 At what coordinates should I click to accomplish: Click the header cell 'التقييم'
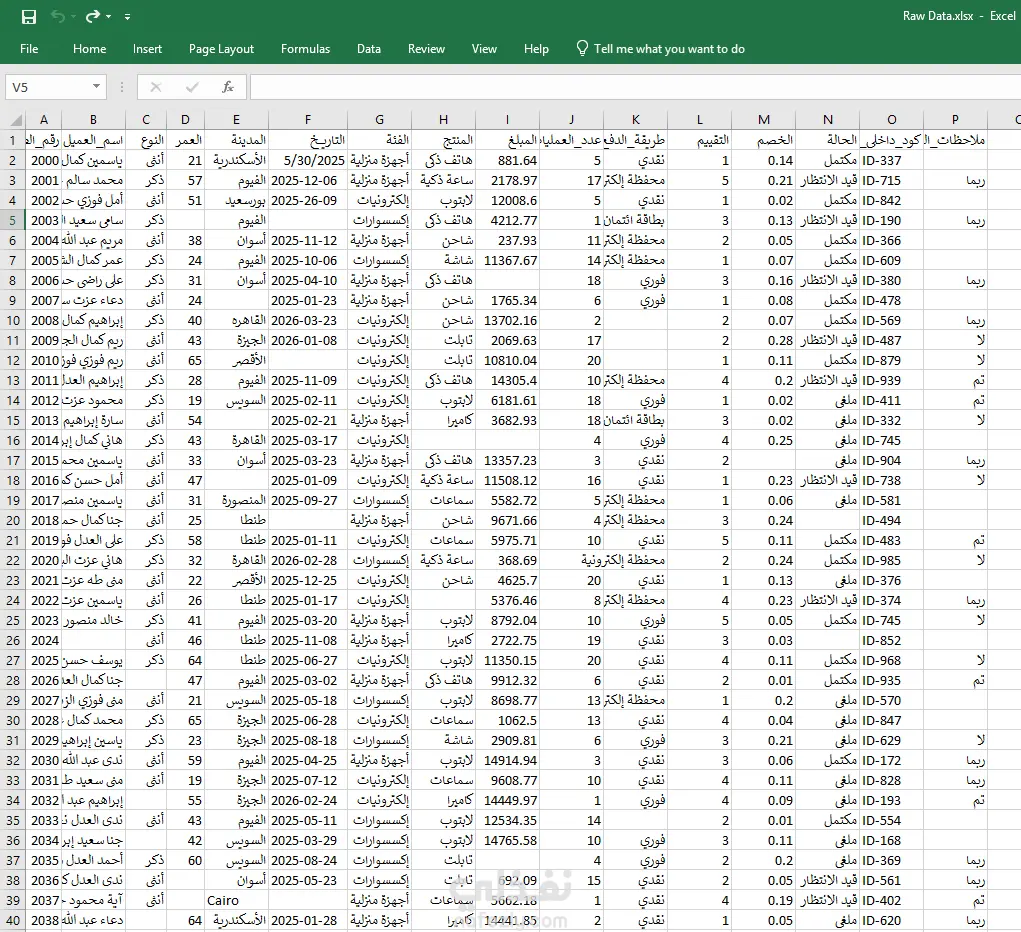pyautogui.click(x=699, y=140)
